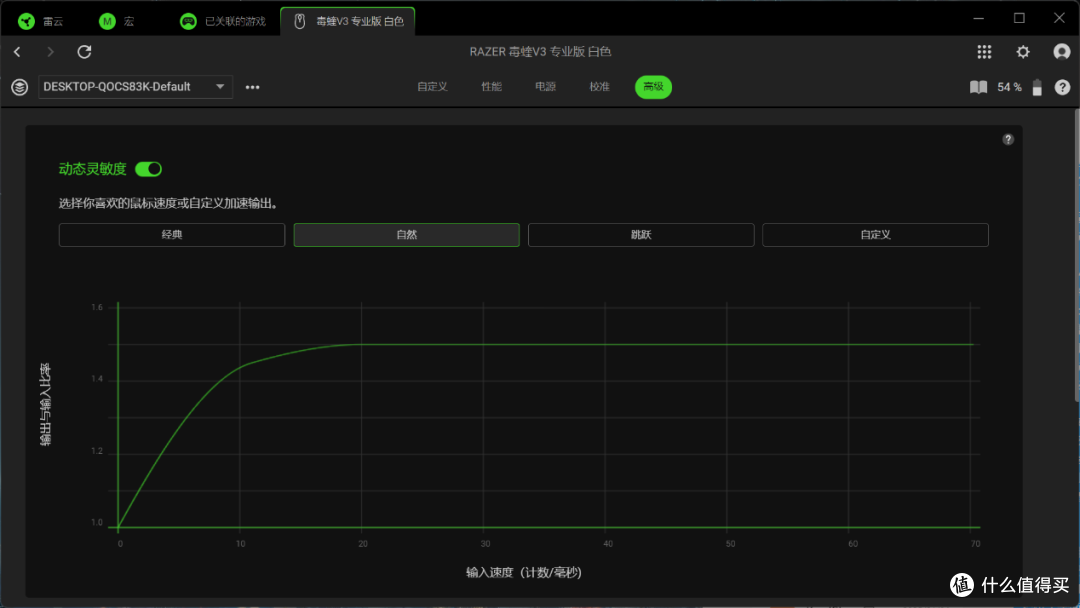This screenshot has height=608, width=1080.
Task: Open the user account avatar
Action: pos(1061,52)
